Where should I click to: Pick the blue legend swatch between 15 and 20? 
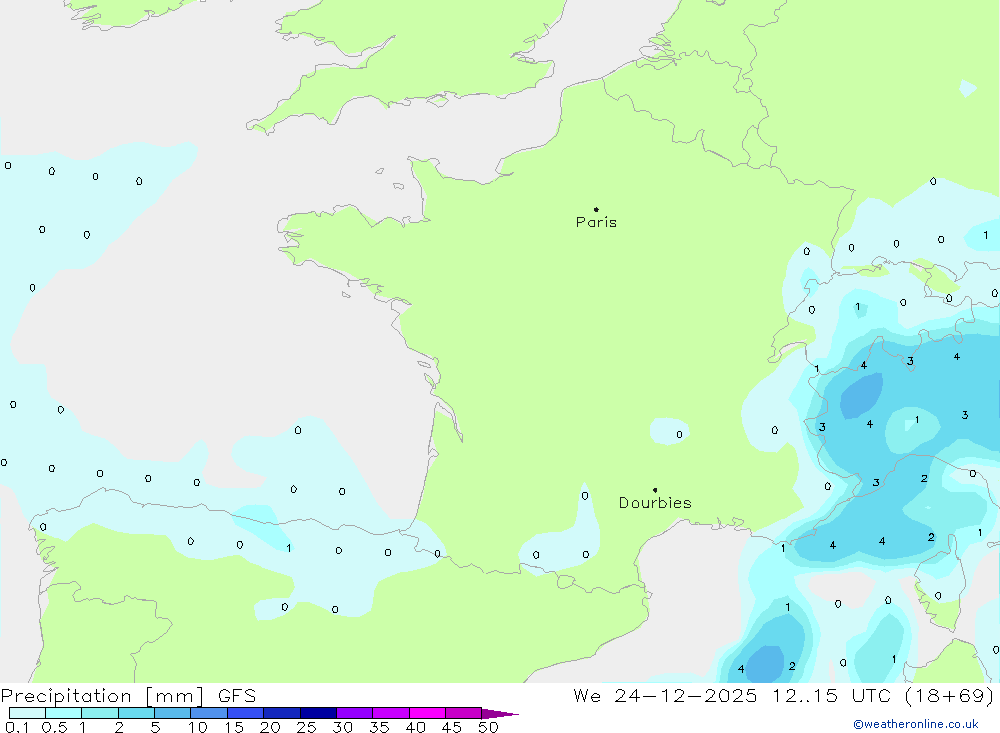click(x=245, y=713)
